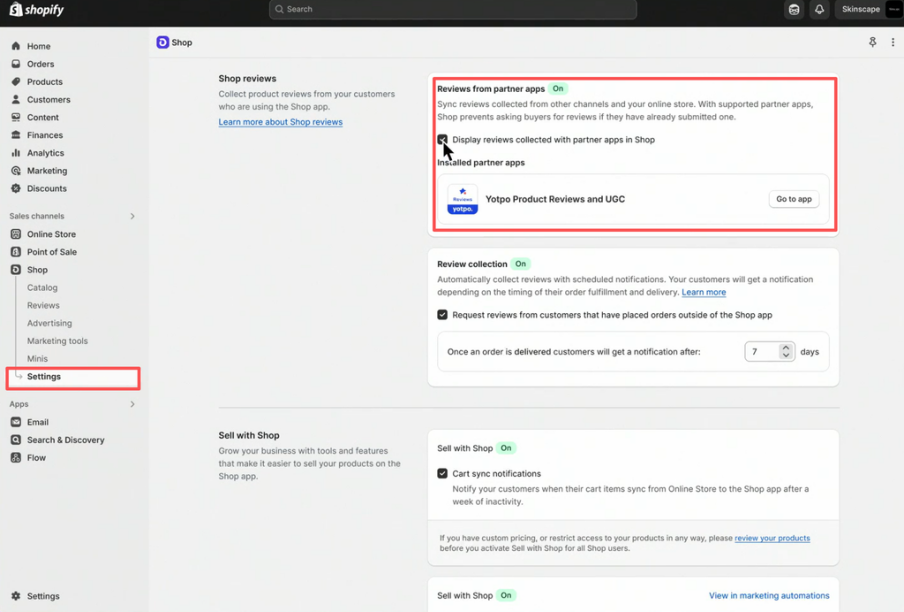The width and height of the screenshot is (904, 612).
Task: Open the Flow app icon
Action: point(16,458)
